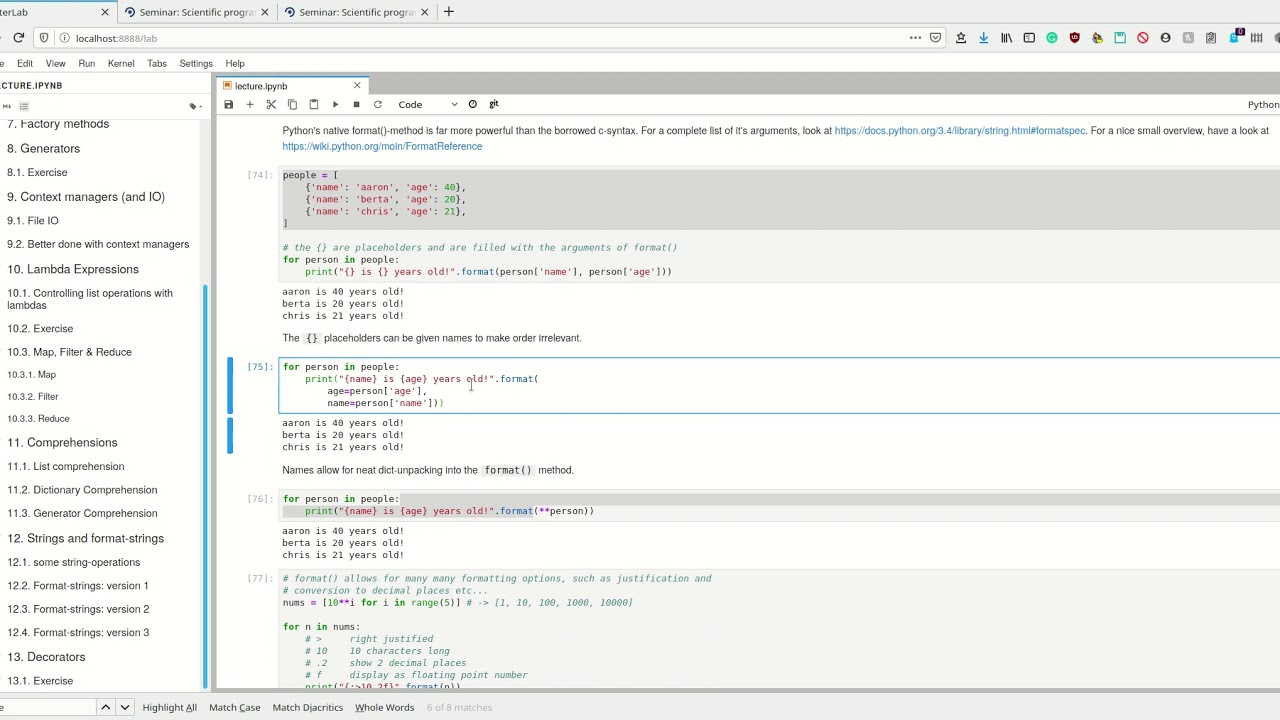Open Firefox library icon
Screen dimensions: 1280x720
(1006, 38)
